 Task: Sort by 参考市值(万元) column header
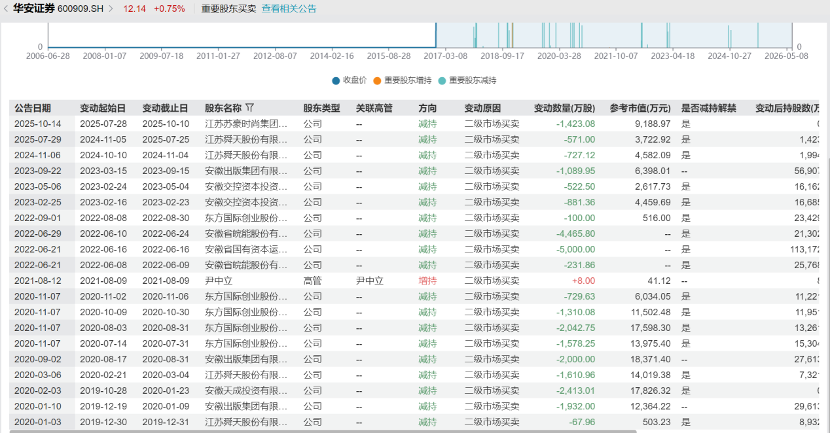click(640, 108)
